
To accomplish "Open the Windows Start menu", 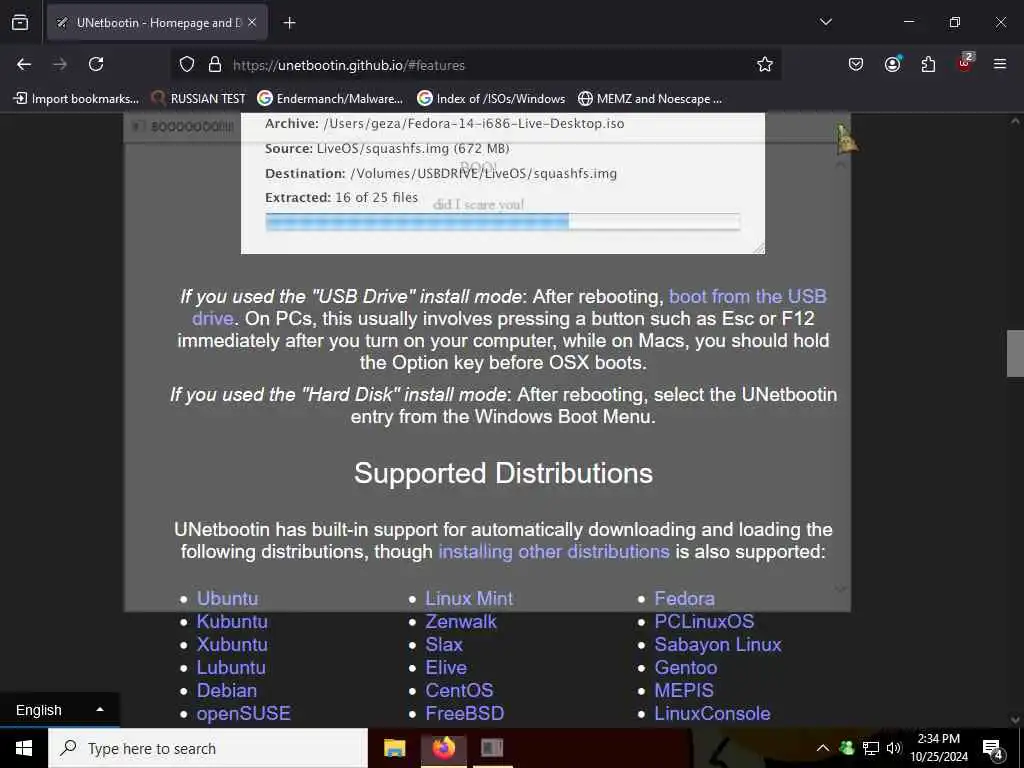I will coord(24,748).
